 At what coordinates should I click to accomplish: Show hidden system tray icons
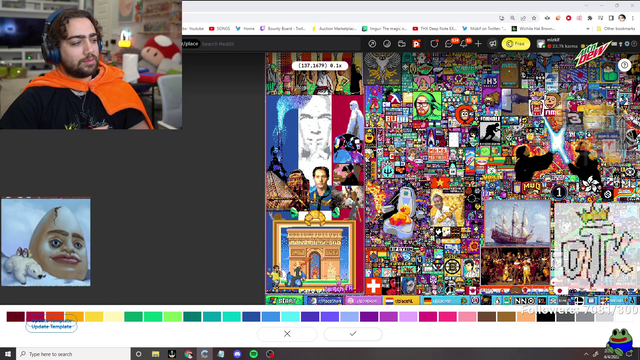[586, 354]
